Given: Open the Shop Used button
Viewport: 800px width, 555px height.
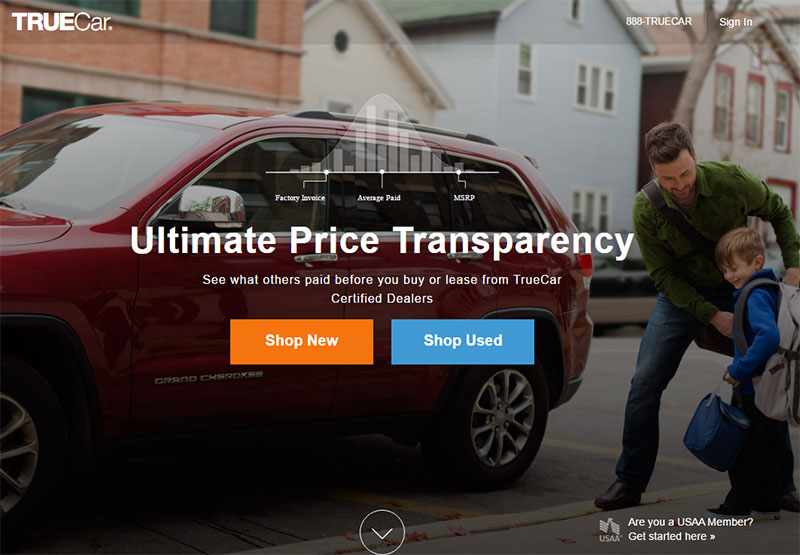Looking at the screenshot, I should coord(463,341).
